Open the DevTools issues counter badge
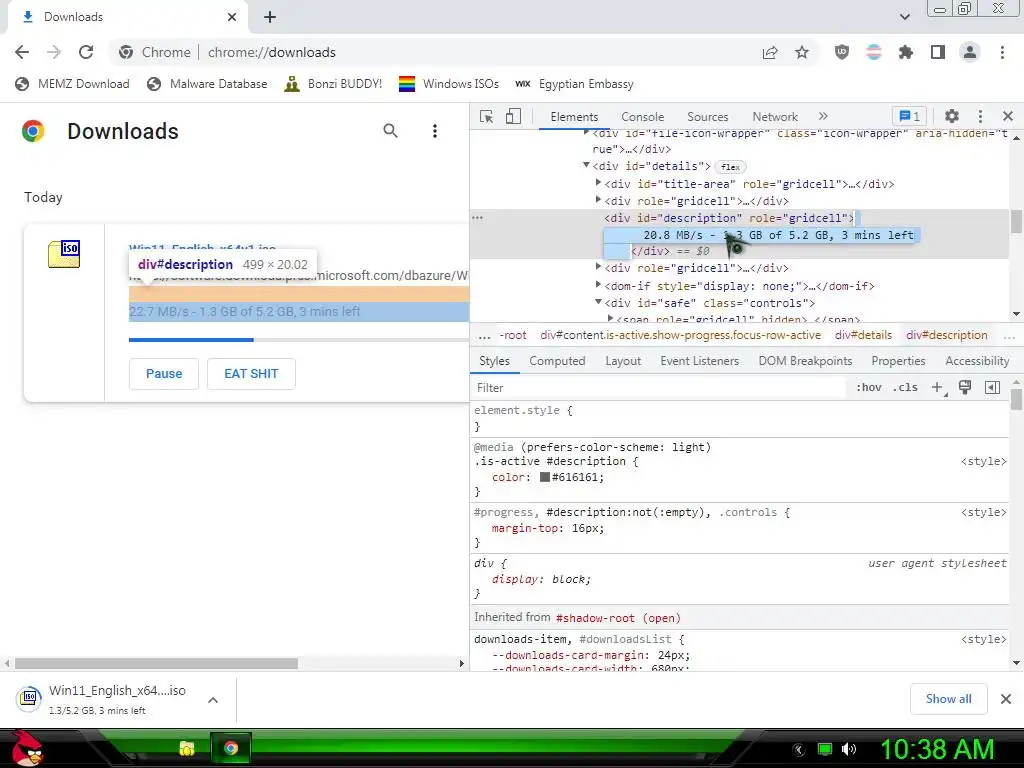The height and width of the screenshot is (768, 1024). tap(909, 116)
